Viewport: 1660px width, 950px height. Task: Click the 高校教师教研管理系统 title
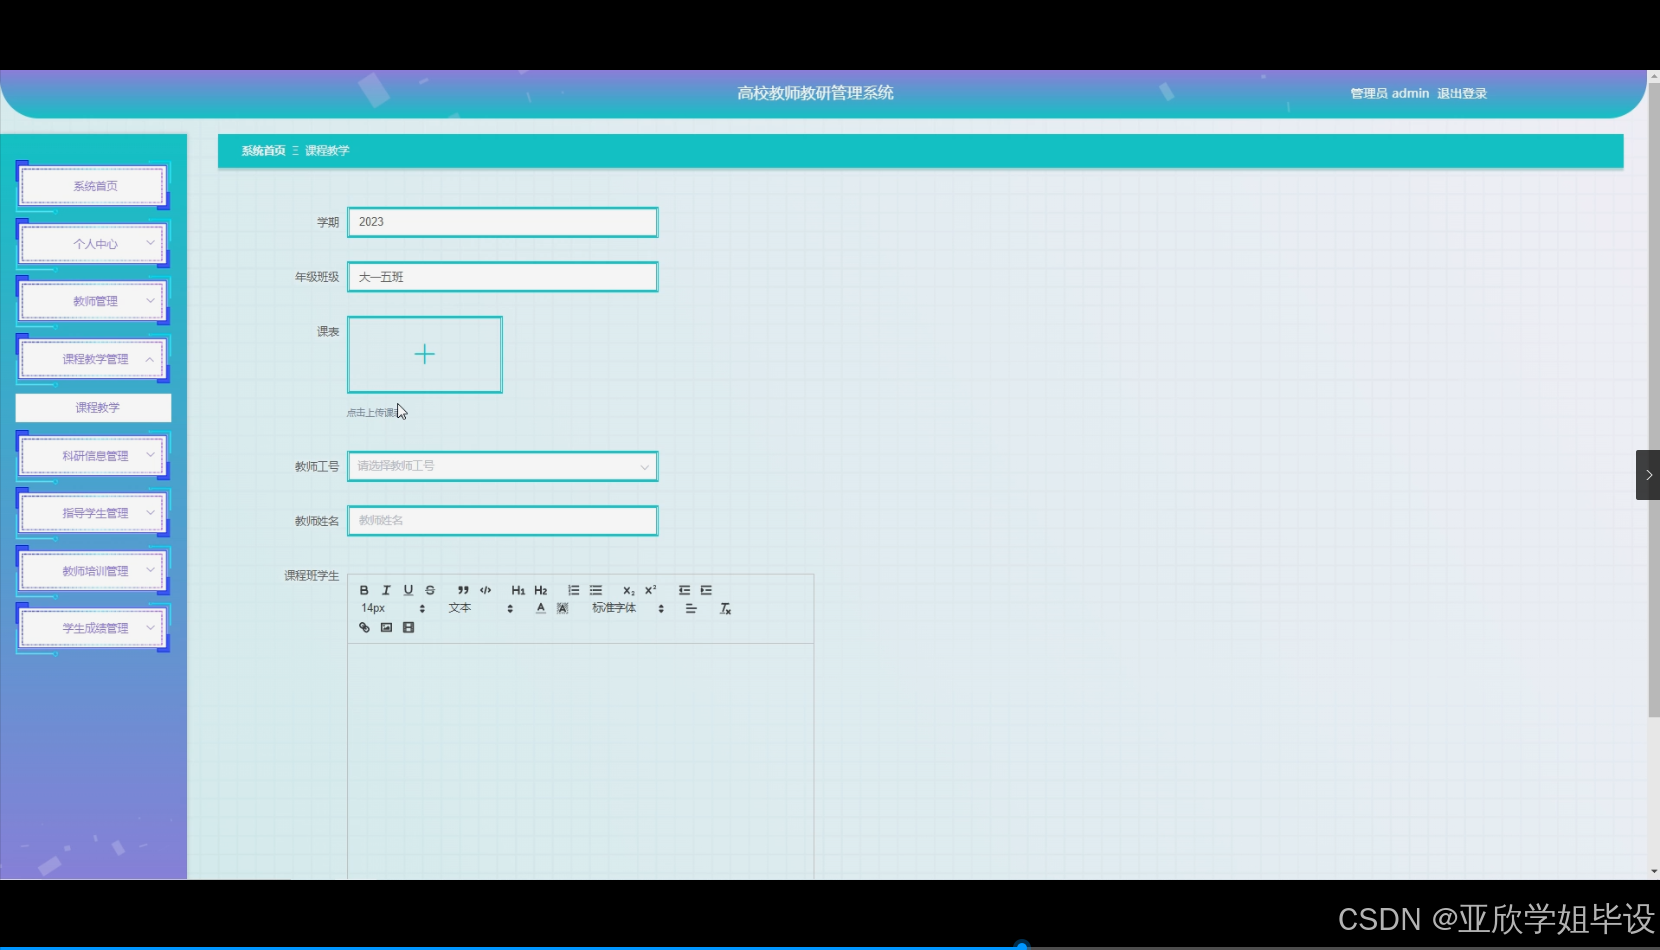coord(815,93)
